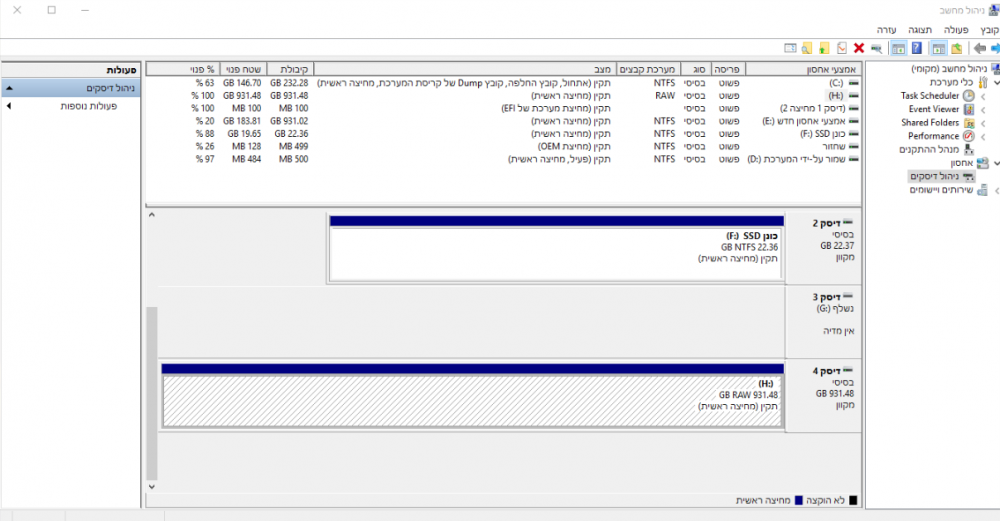
Task: Select the שירותים ויישומים services icon
Action: [x=983, y=190]
